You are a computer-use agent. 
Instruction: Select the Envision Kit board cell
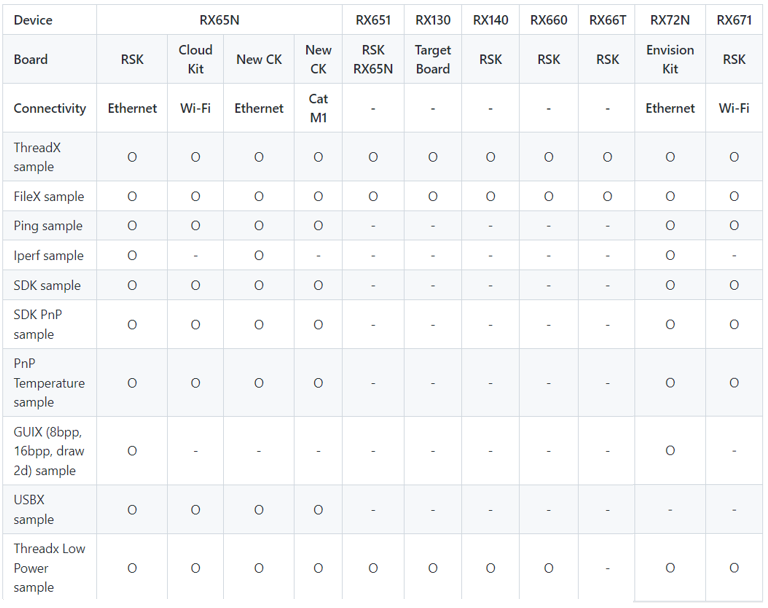click(670, 59)
